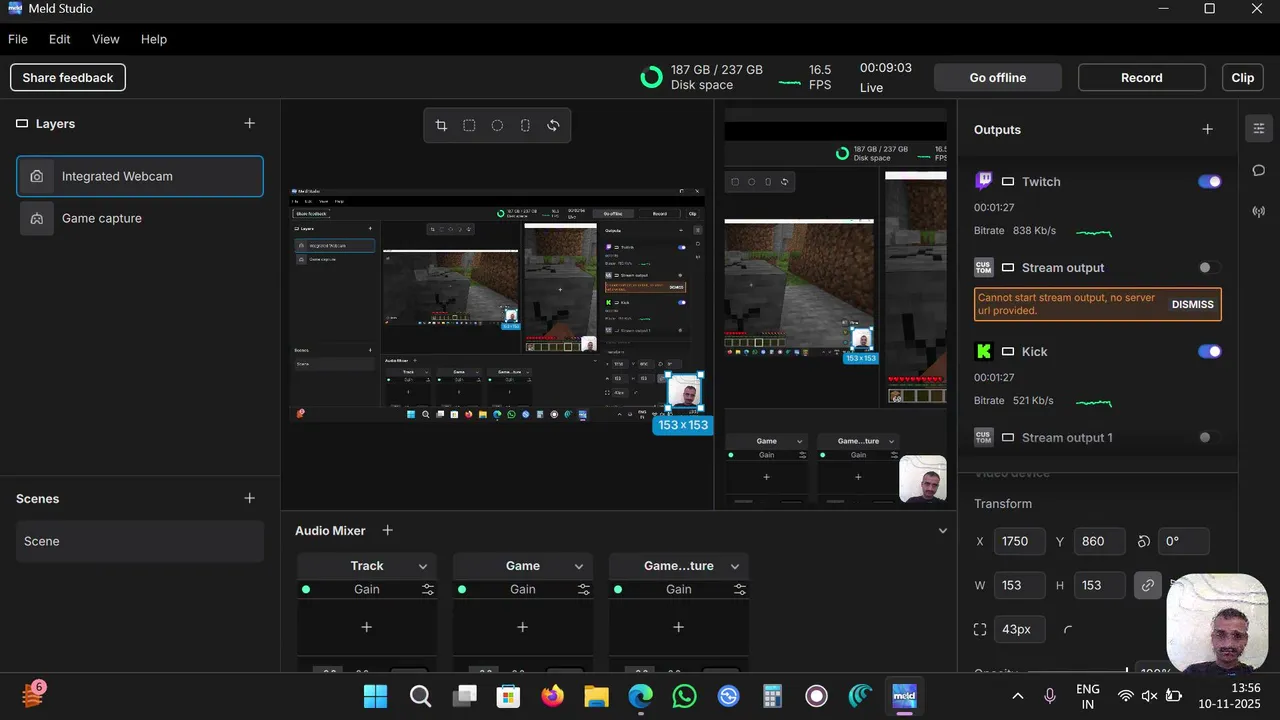Select the Crop tool in preview toolbar
The height and width of the screenshot is (720, 1280).
[x=441, y=125]
